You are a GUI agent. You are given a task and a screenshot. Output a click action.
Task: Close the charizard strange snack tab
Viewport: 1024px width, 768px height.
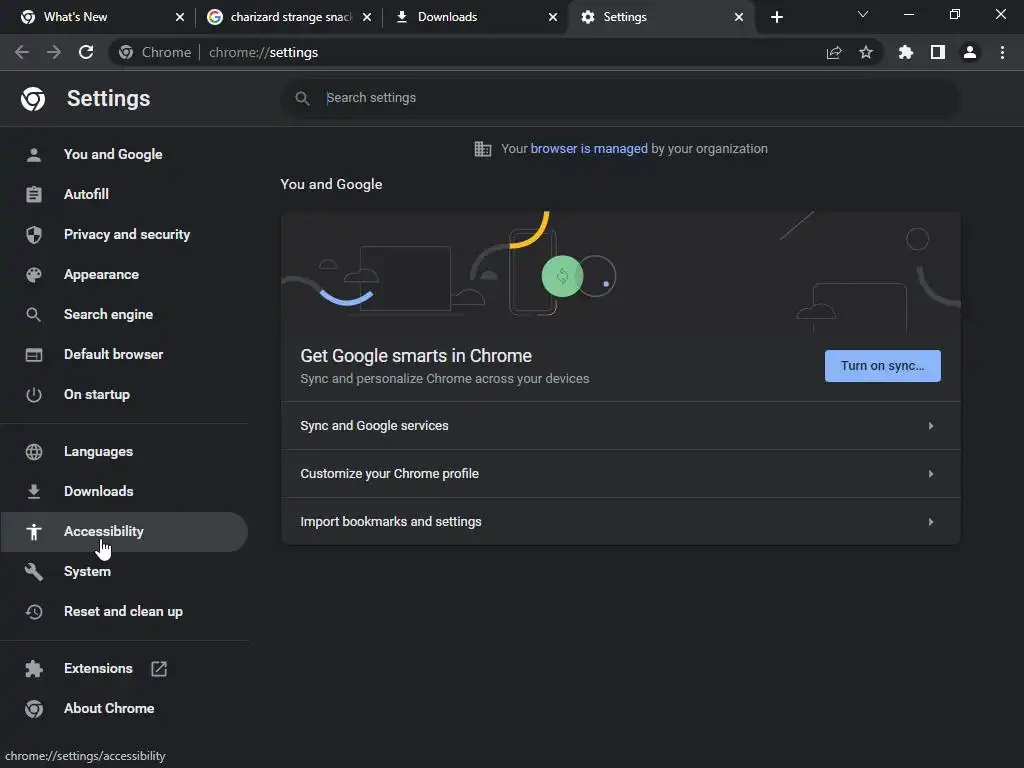(x=366, y=17)
